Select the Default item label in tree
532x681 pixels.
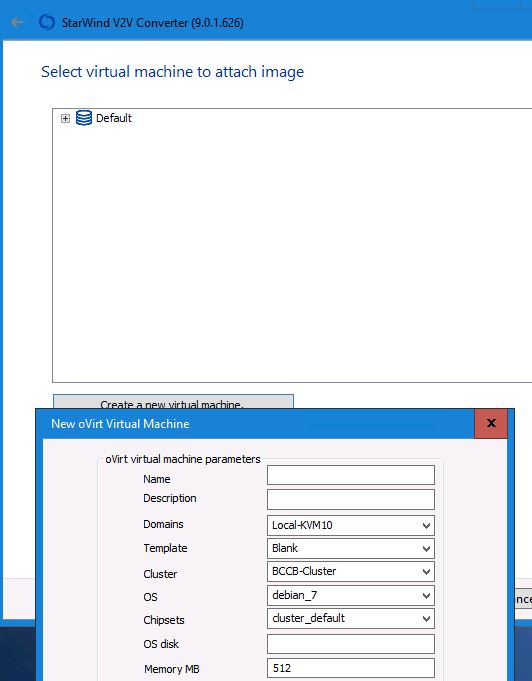click(x=114, y=118)
